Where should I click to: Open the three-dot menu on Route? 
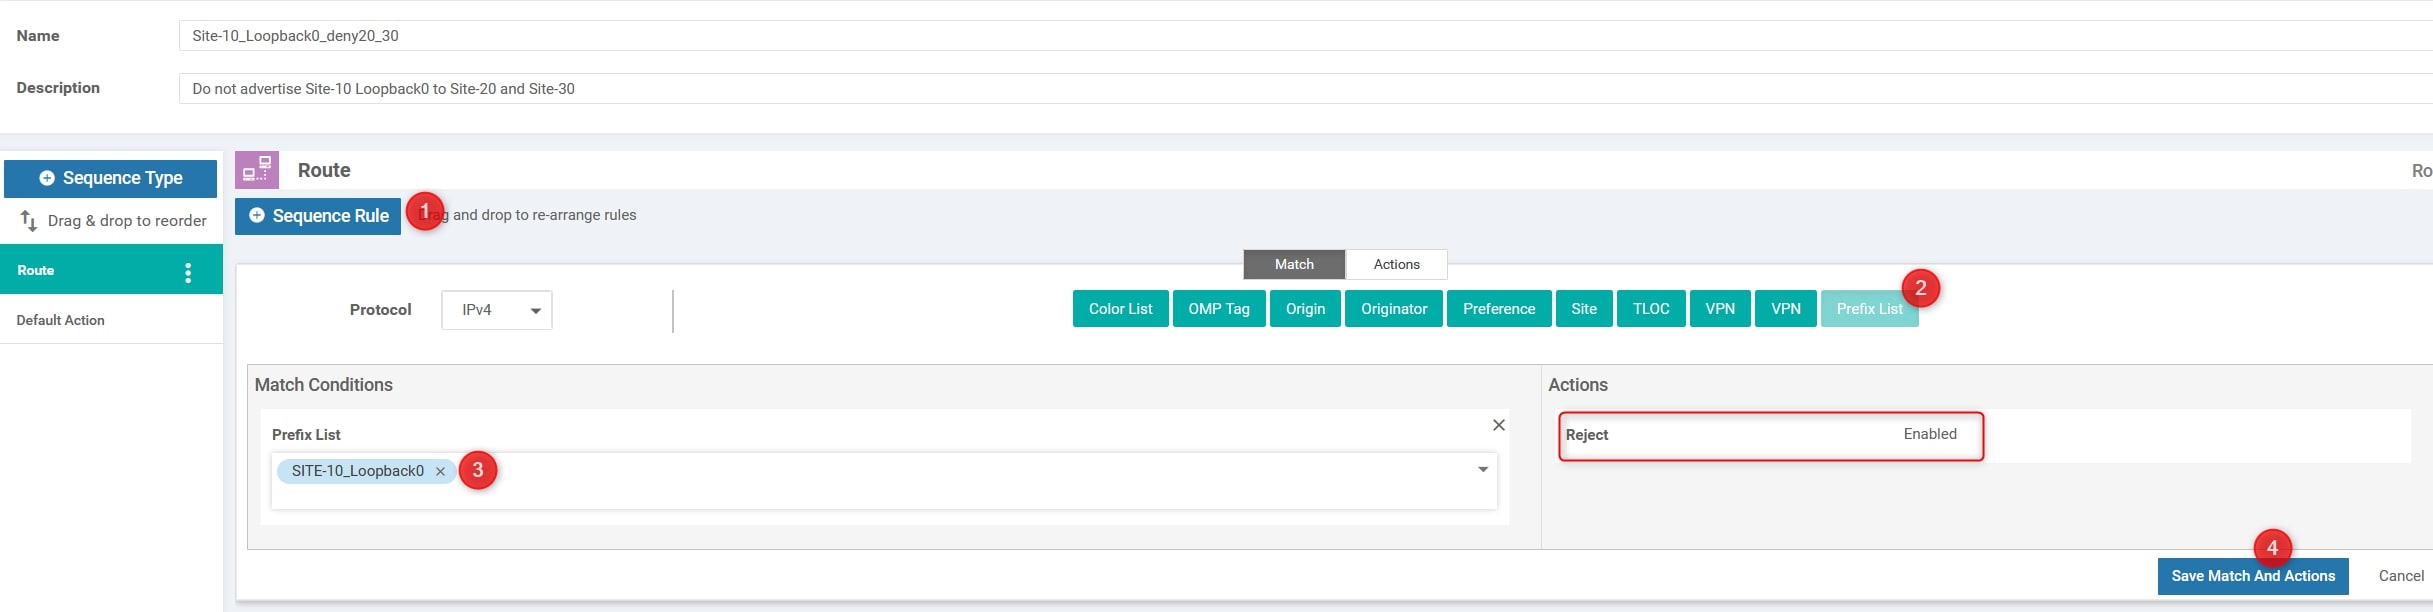[x=188, y=272]
